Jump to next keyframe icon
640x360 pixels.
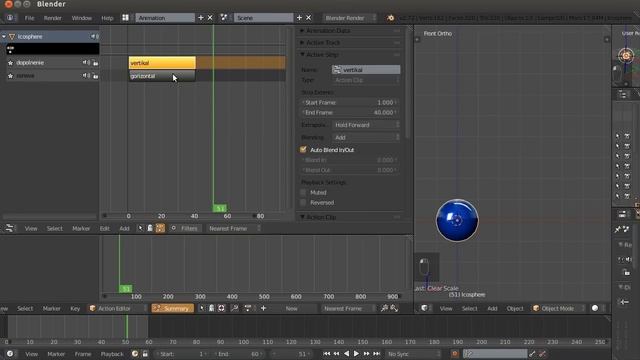[x=367, y=353]
